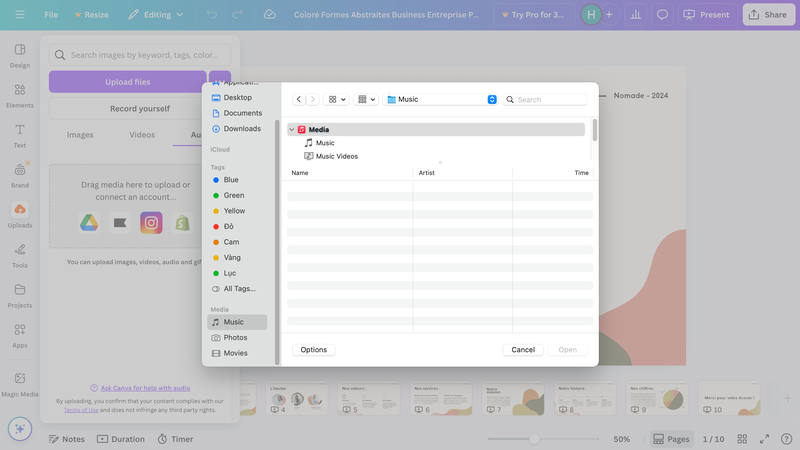Sort by the Artist column header
Image resolution: width=800 pixels, height=450 pixels.
427,173
